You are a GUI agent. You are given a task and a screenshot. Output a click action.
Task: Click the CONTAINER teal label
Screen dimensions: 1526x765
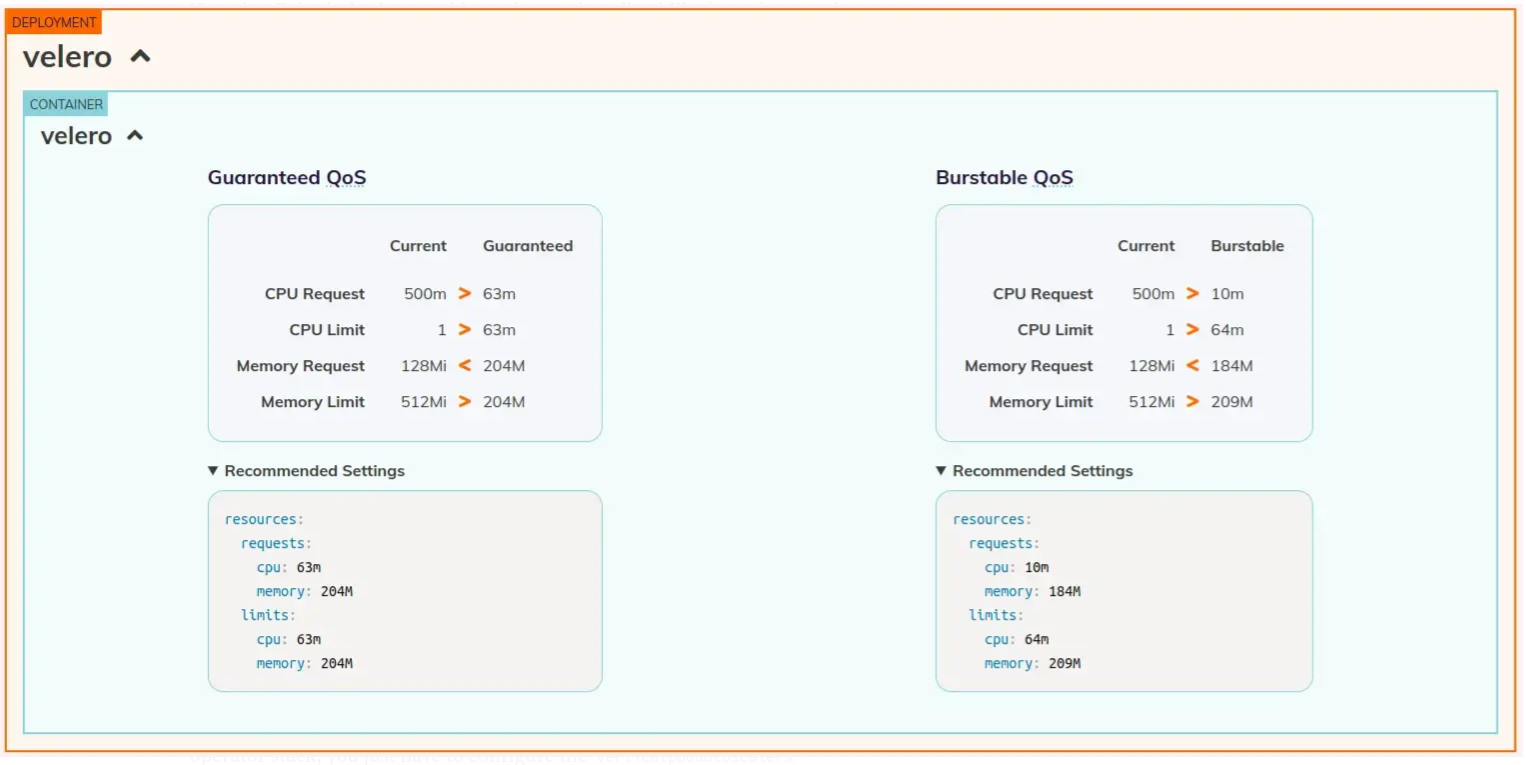66,104
